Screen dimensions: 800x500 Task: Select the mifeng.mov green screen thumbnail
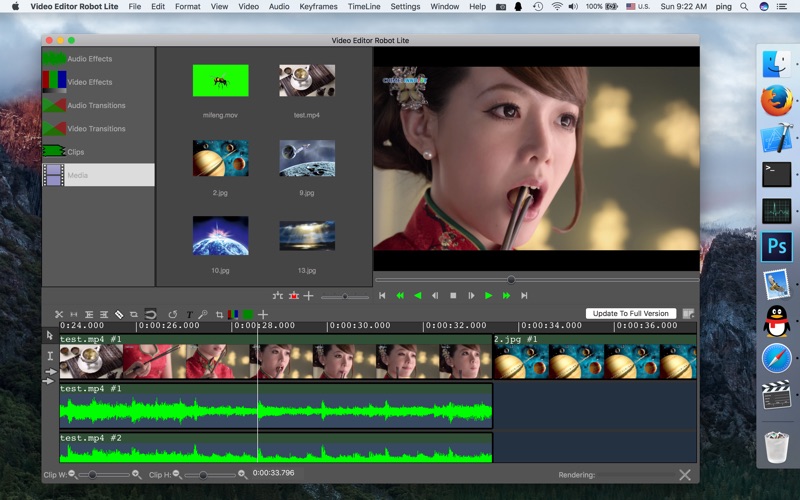point(220,81)
